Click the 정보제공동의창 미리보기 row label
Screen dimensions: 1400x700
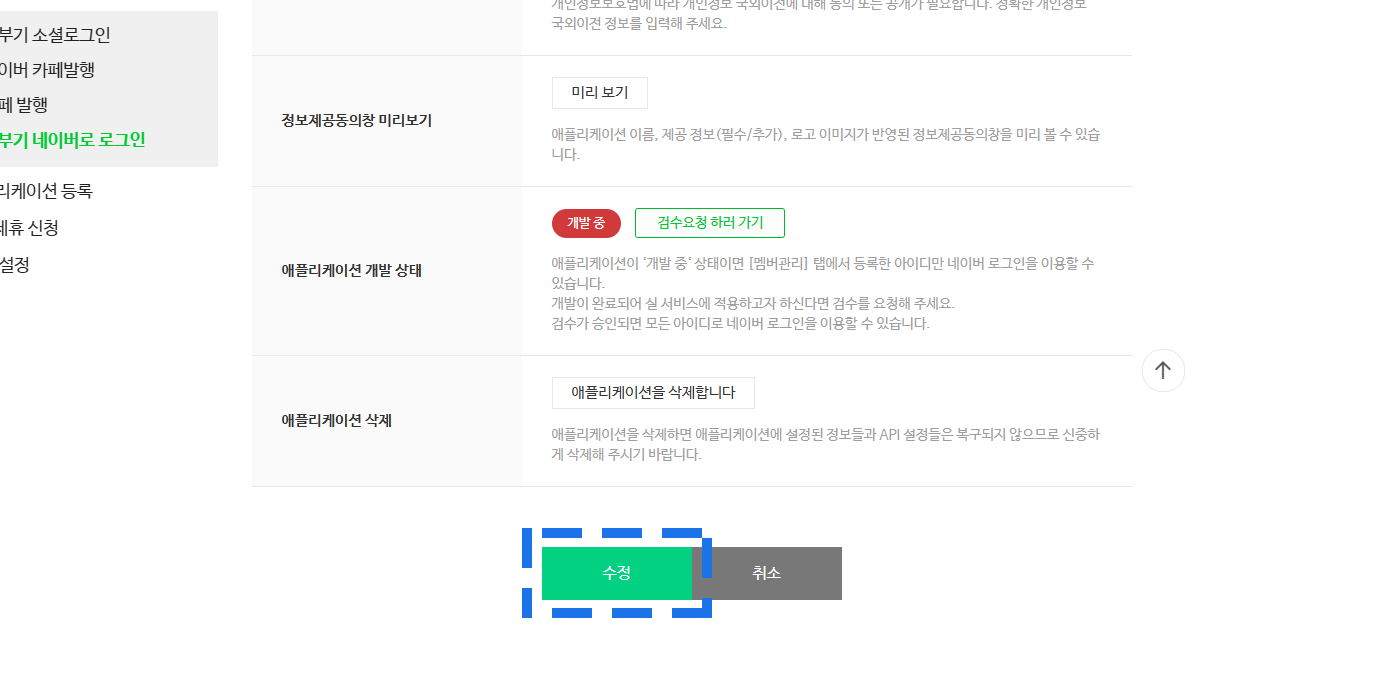click(x=356, y=120)
